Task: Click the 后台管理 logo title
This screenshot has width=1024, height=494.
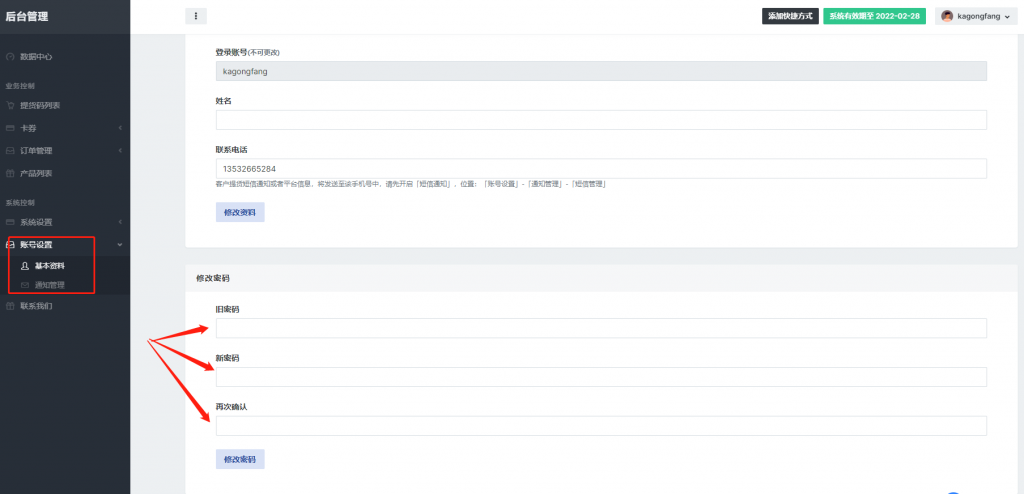Action: [x=27, y=17]
